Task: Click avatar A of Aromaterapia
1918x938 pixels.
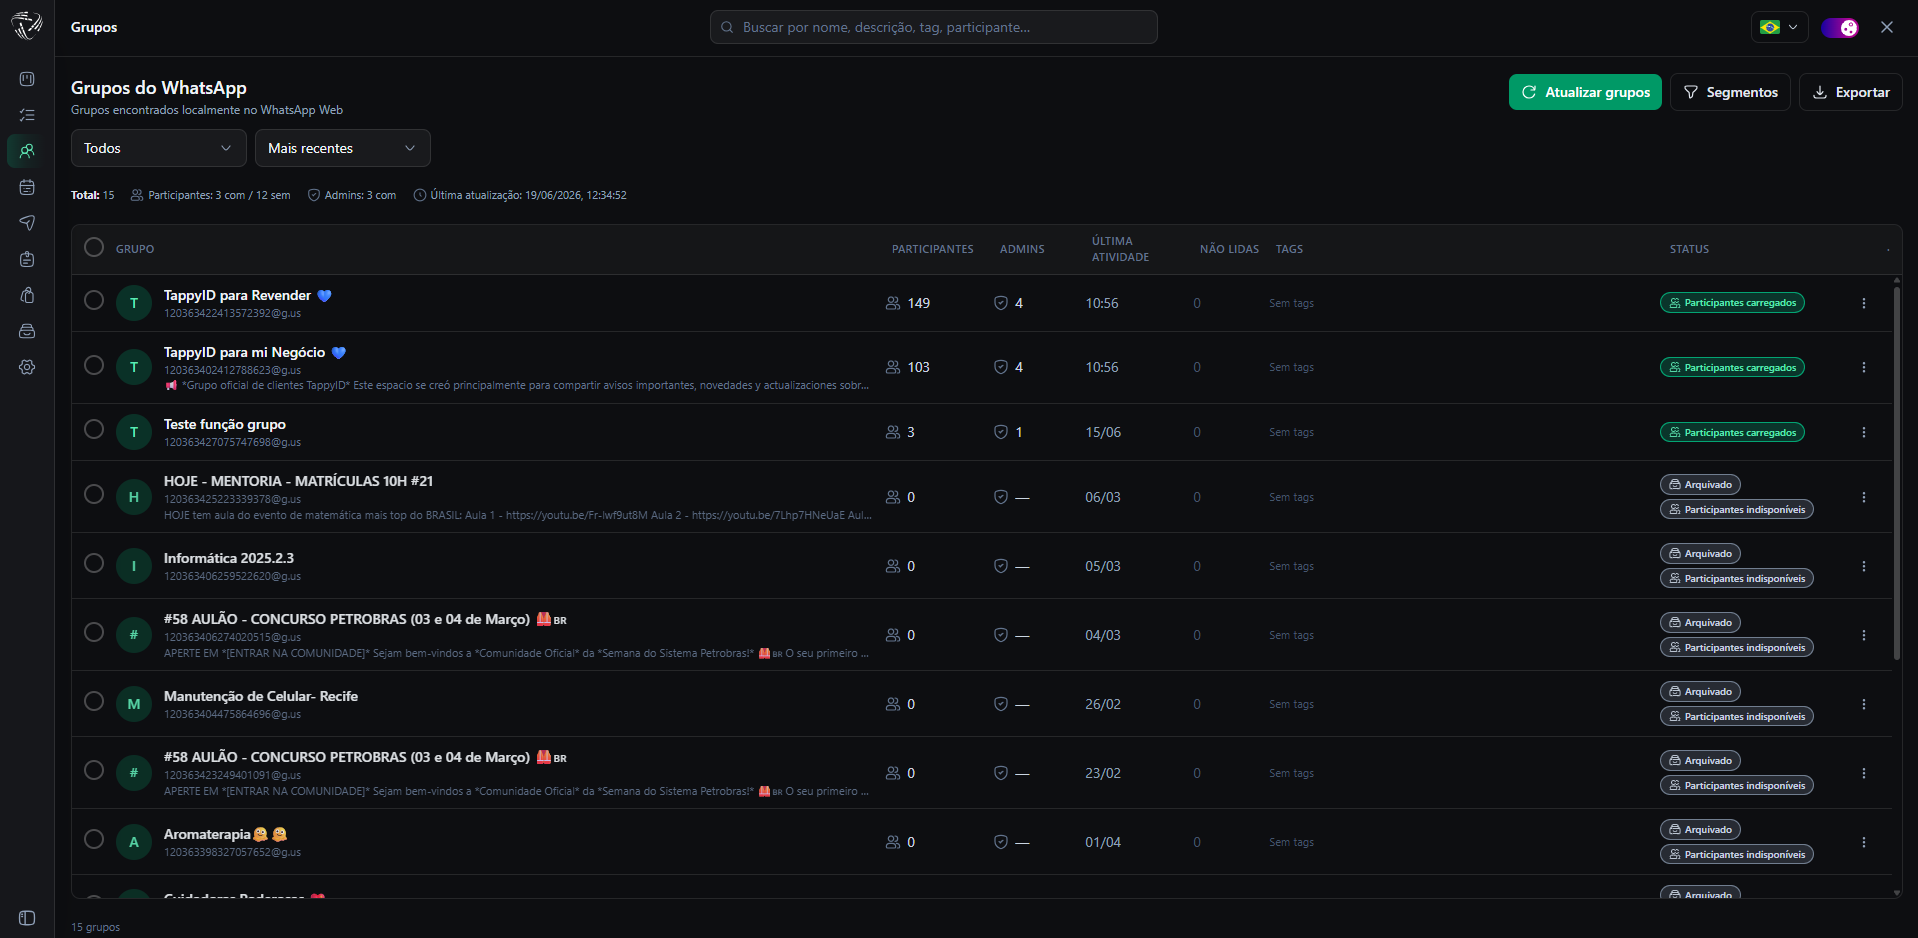Action: pos(134,842)
